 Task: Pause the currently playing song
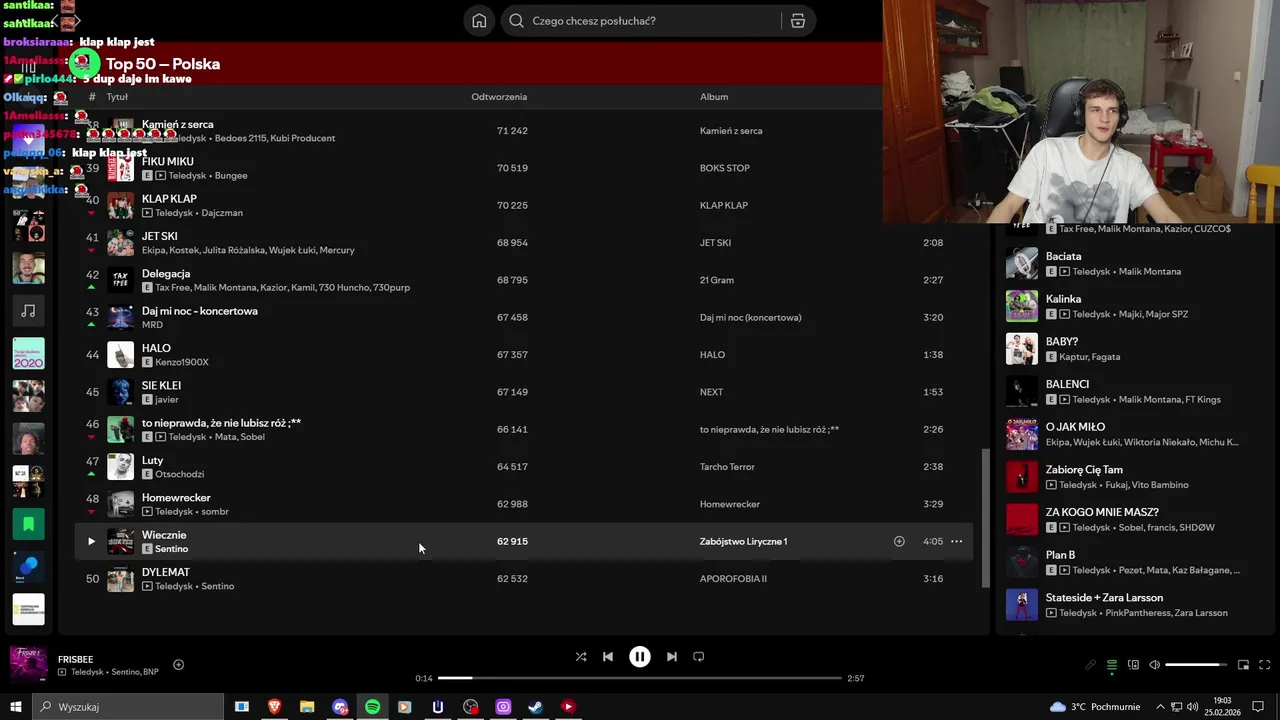[x=640, y=657]
